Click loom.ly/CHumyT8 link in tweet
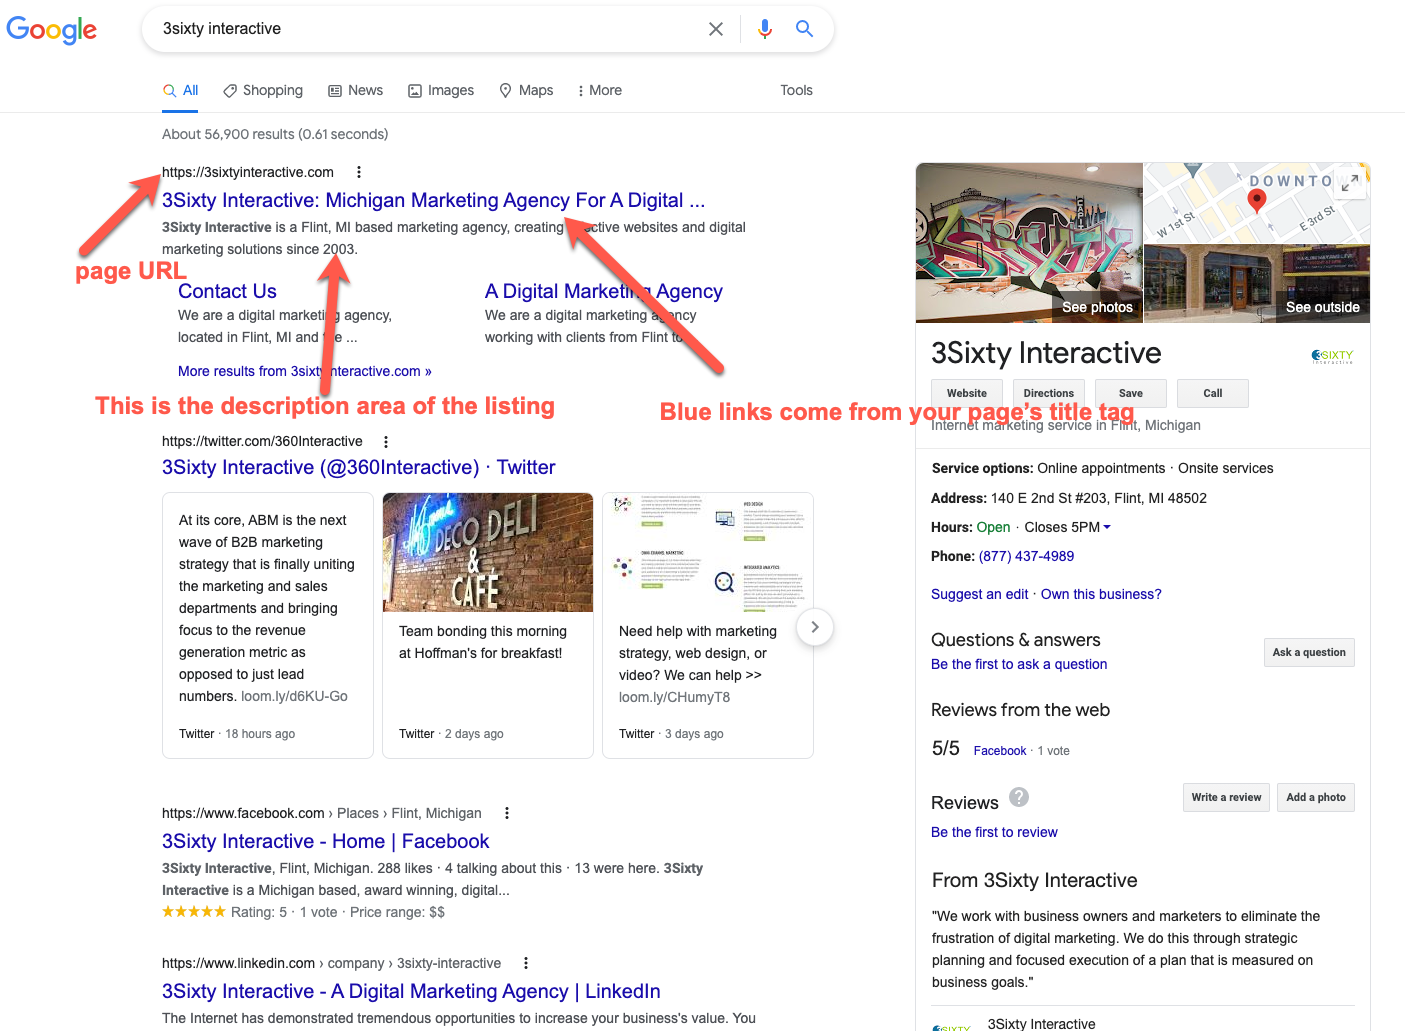1405x1031 pixels. click(674, 697)
